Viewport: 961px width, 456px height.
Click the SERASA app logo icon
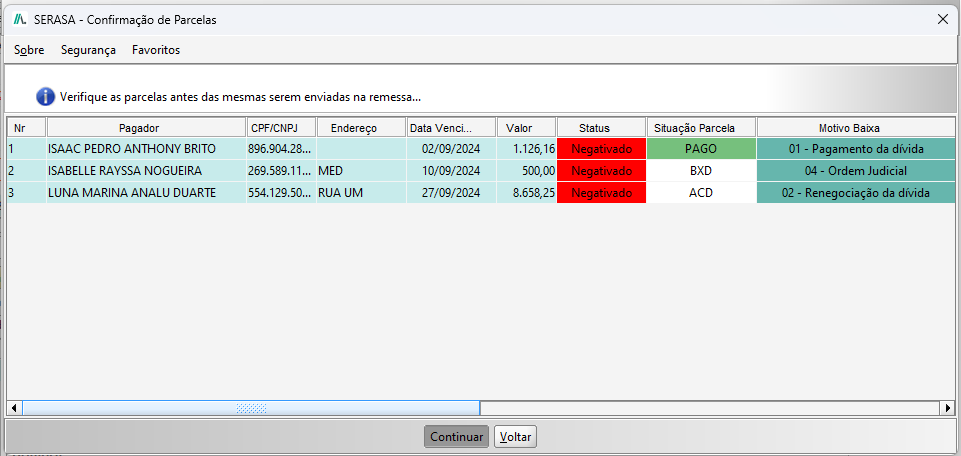[20, 19]
